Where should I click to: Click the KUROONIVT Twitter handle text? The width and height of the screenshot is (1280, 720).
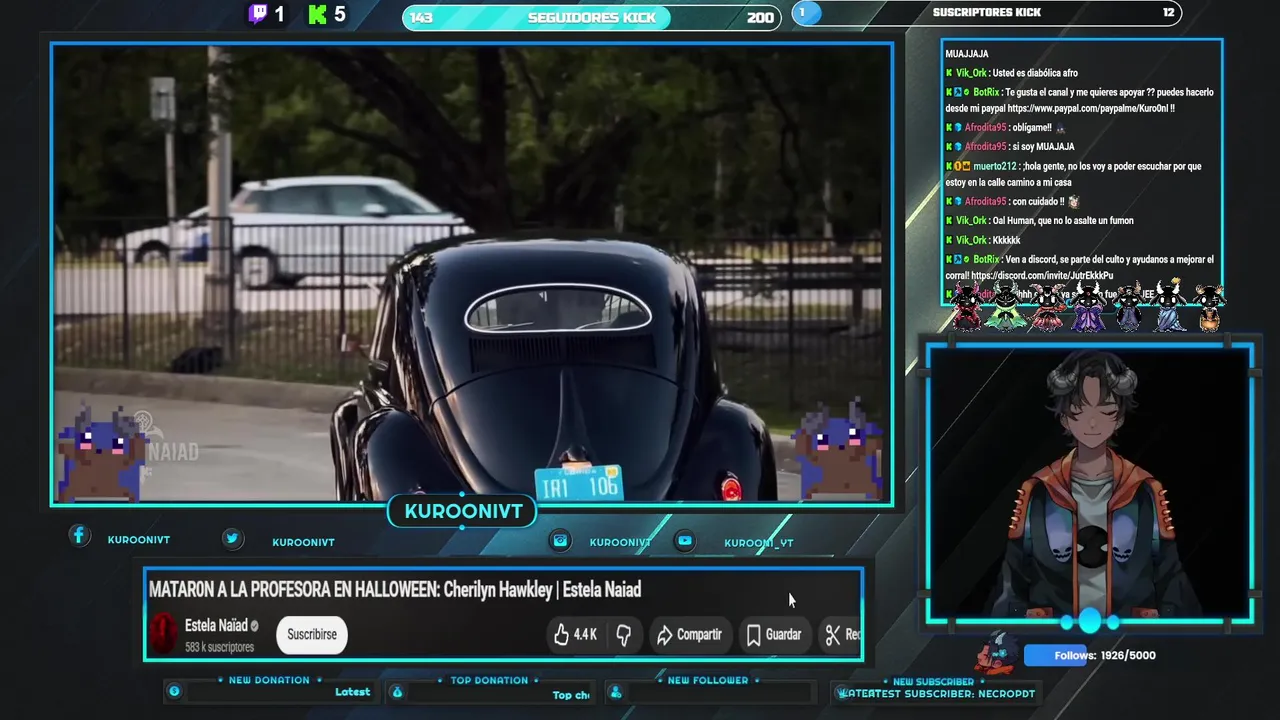click(303, 542)
